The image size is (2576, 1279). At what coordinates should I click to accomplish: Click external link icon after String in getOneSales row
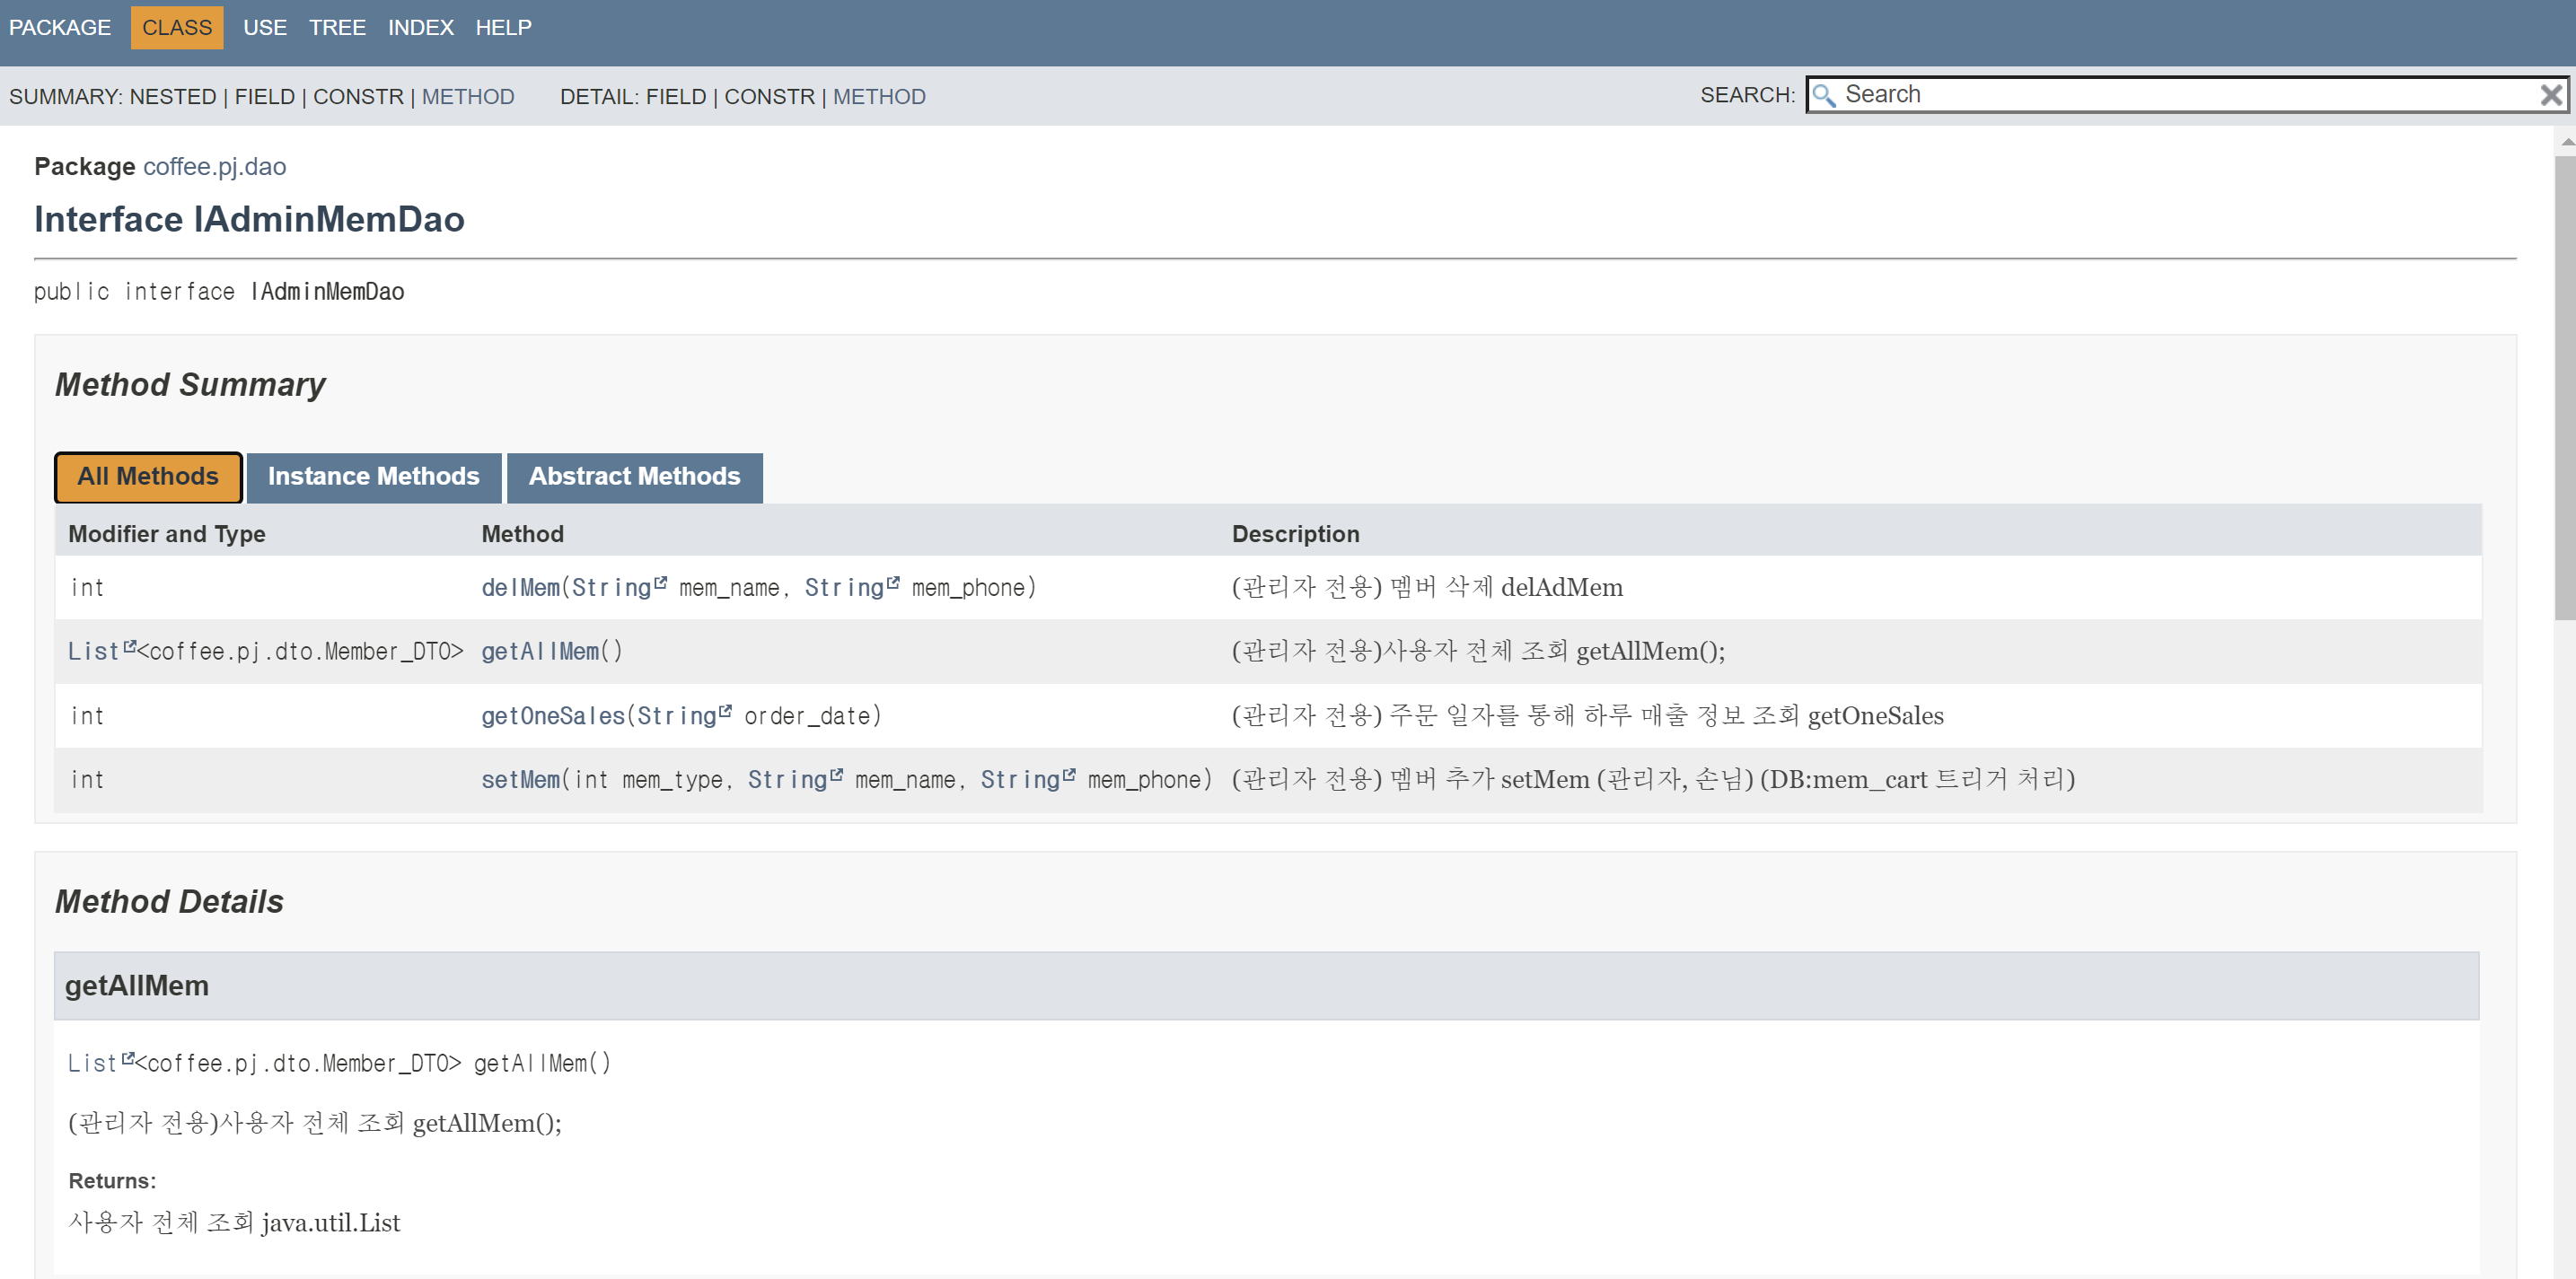725,711
